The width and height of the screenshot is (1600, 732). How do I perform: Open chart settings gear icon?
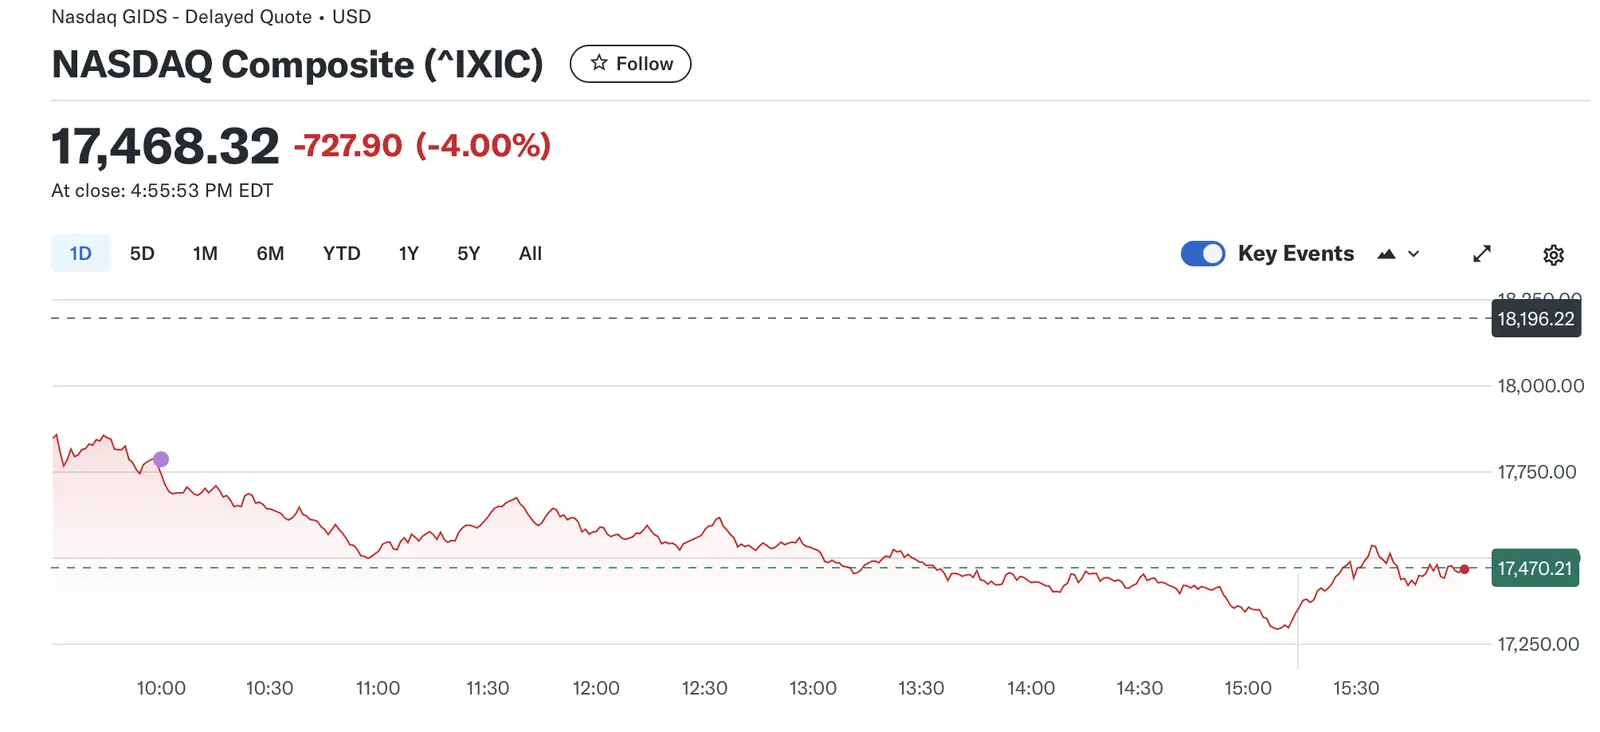pyautogui.click(x=1553, y=255)
